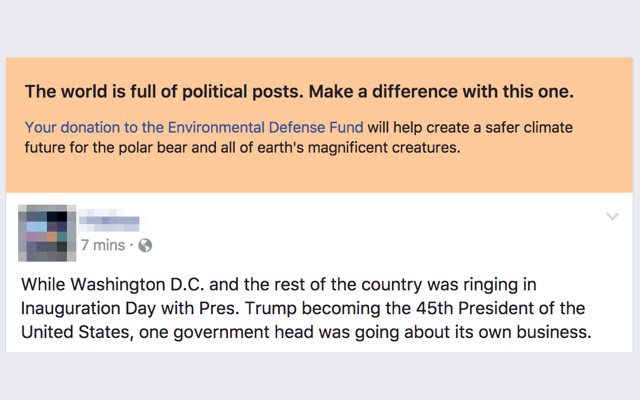Viewport: 640px width, 400px height.
Task: Expand the post options chevron menu
Action: click(x=612, y=217)
